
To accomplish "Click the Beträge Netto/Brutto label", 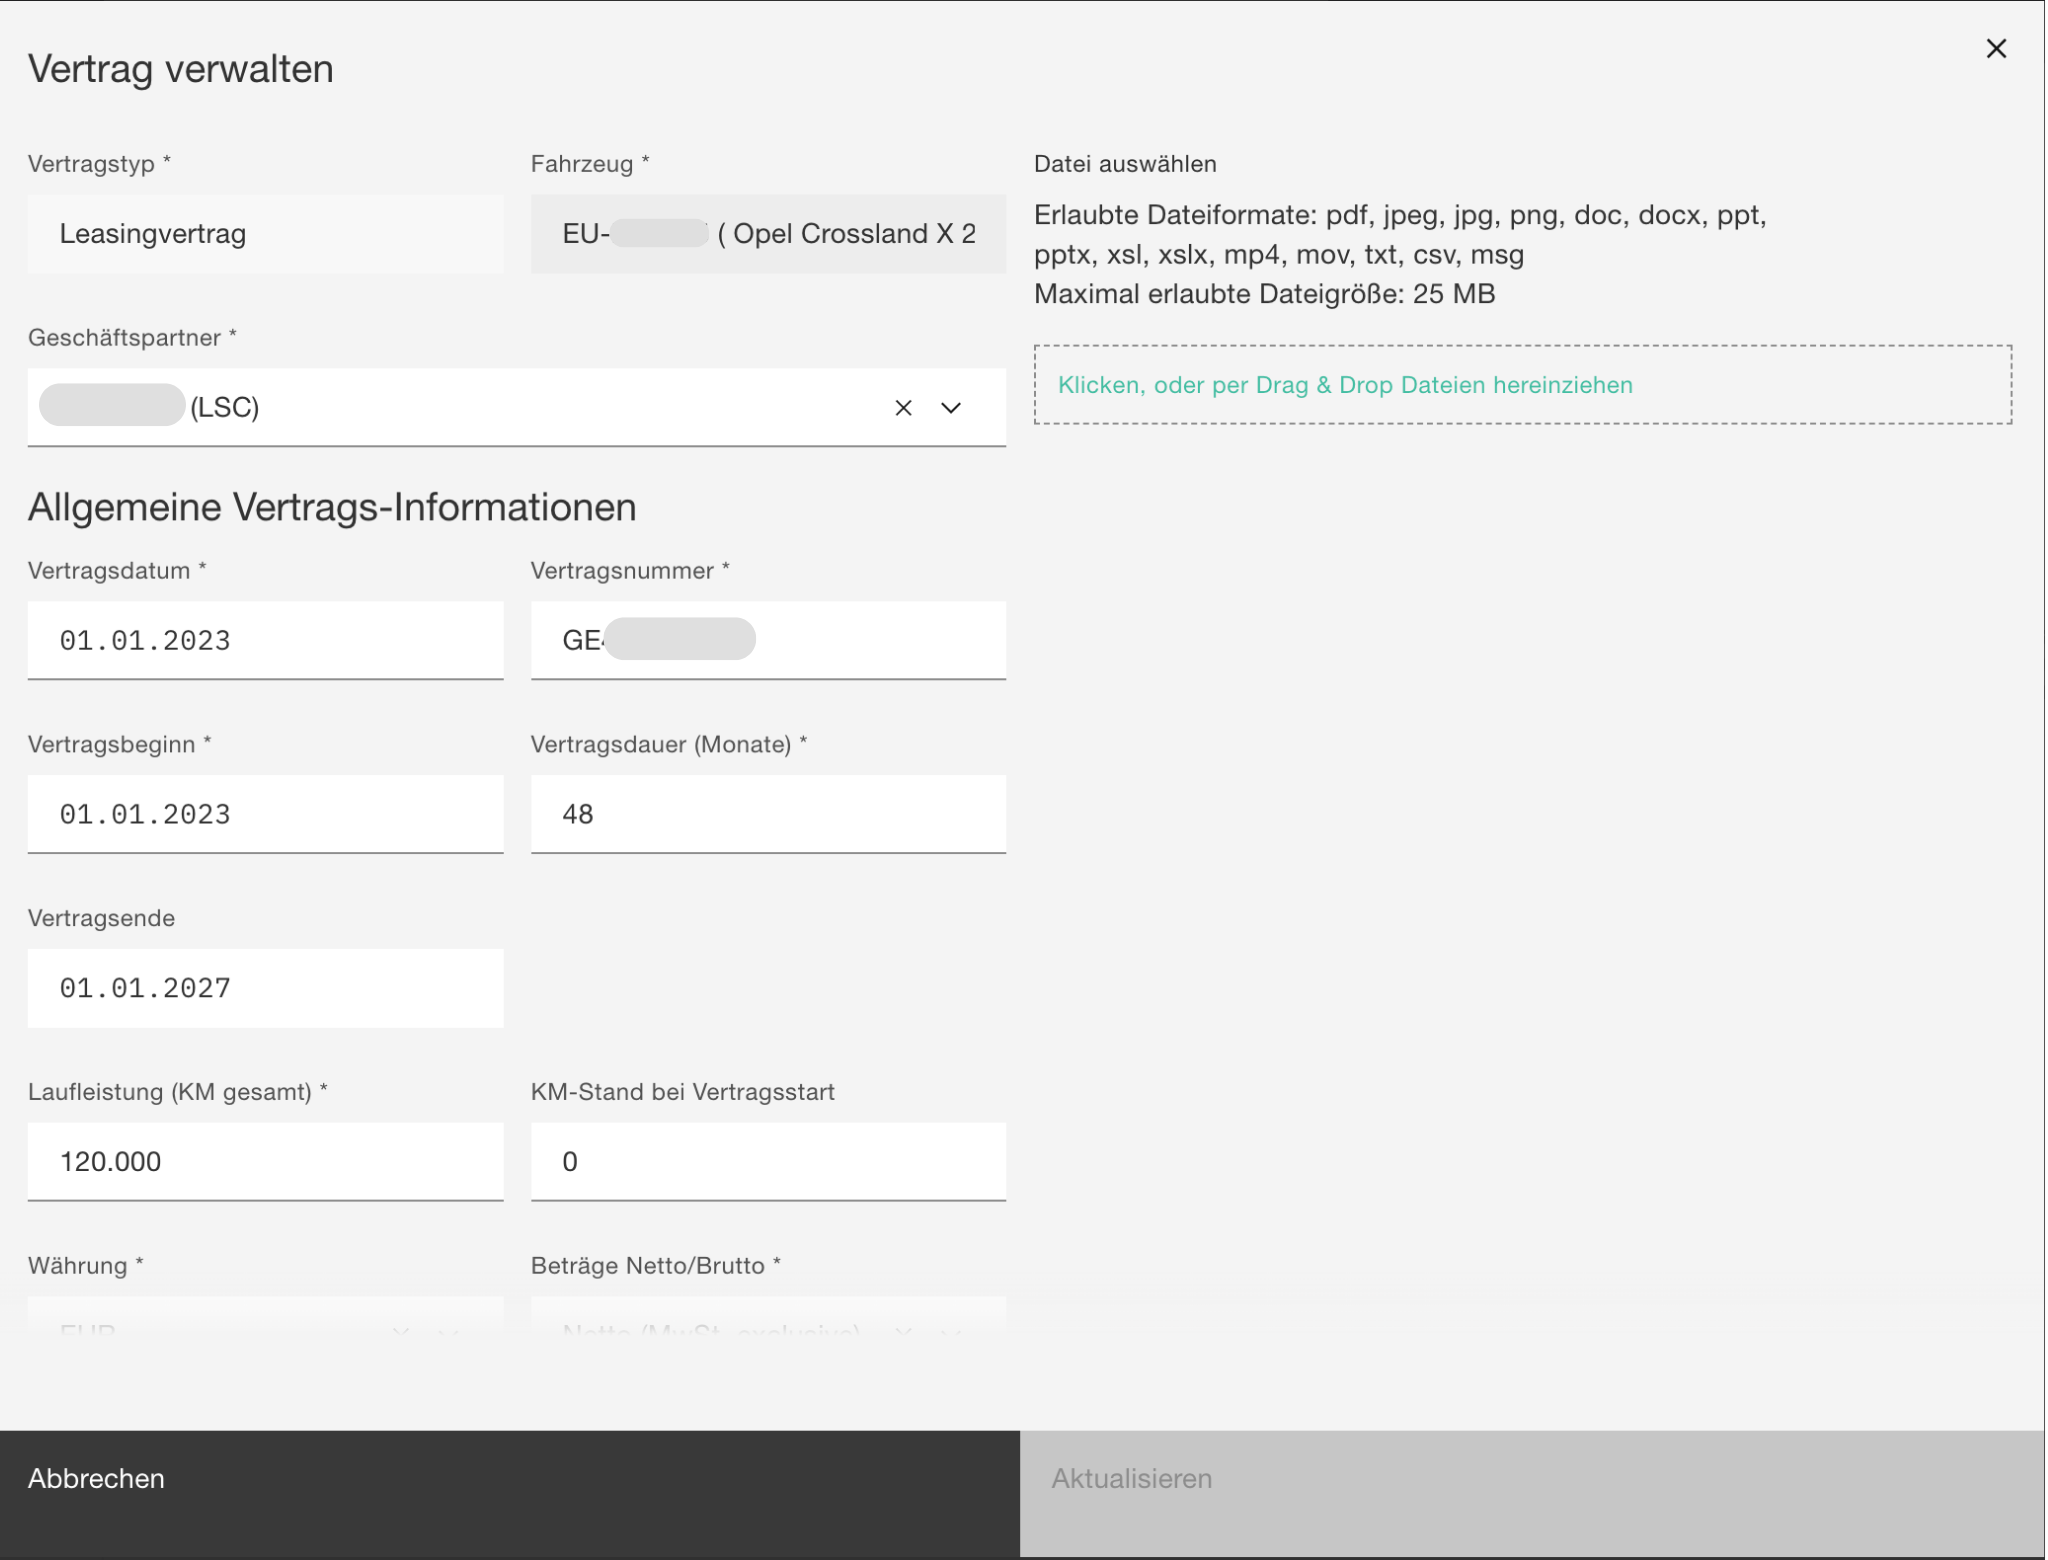I will tap(655, 1266).
